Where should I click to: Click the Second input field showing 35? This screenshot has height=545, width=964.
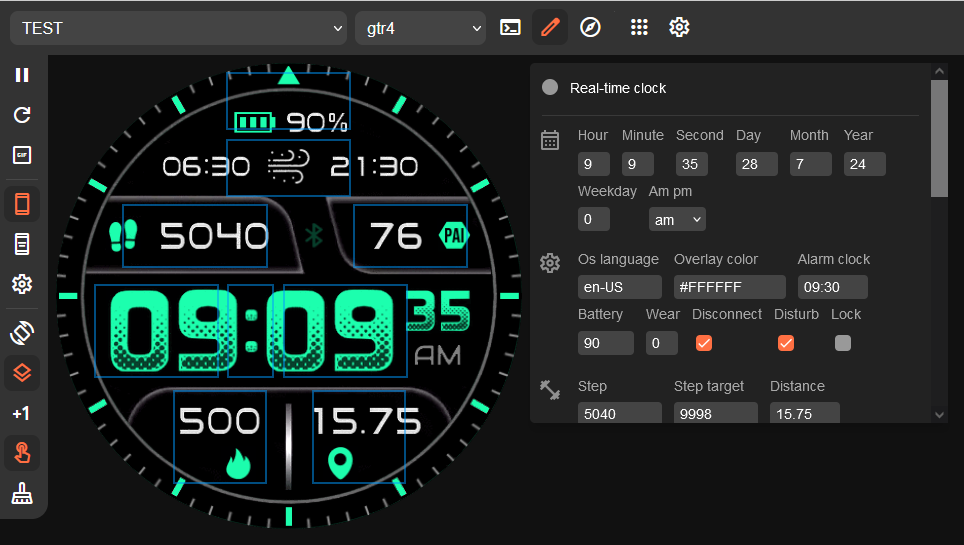(x=692, y=164)
